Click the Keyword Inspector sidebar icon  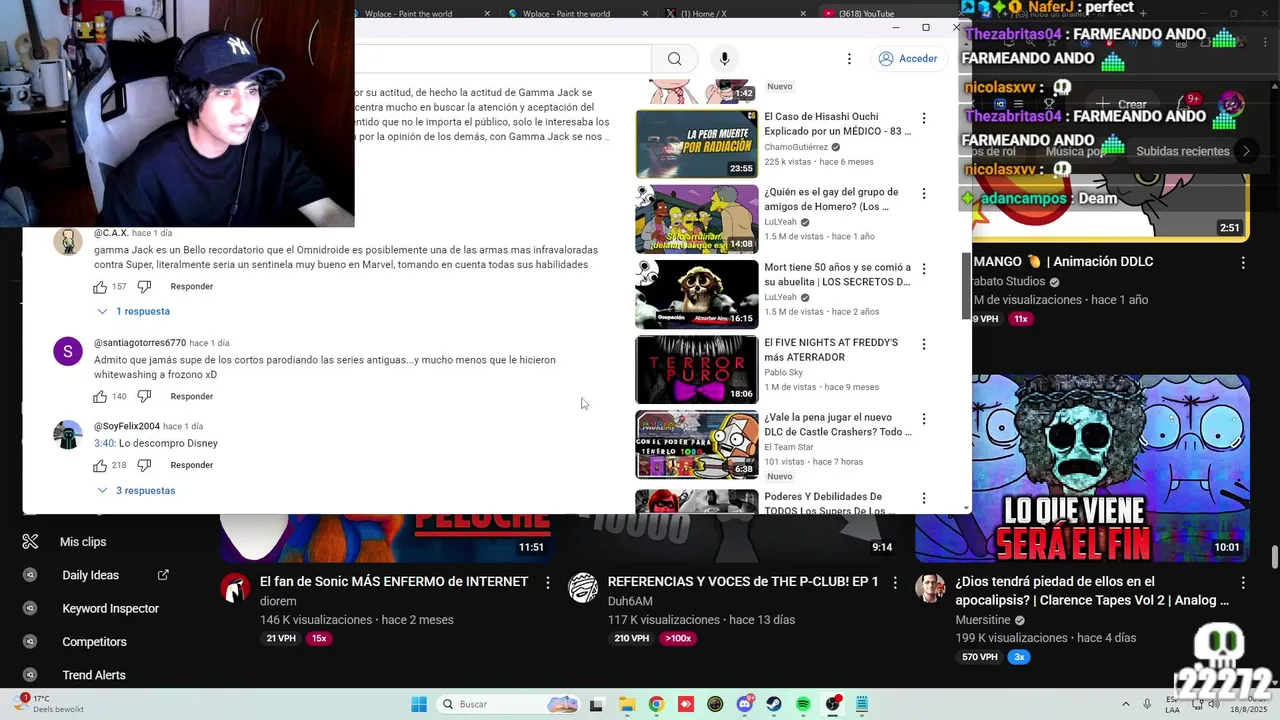(x=30, y=609)
